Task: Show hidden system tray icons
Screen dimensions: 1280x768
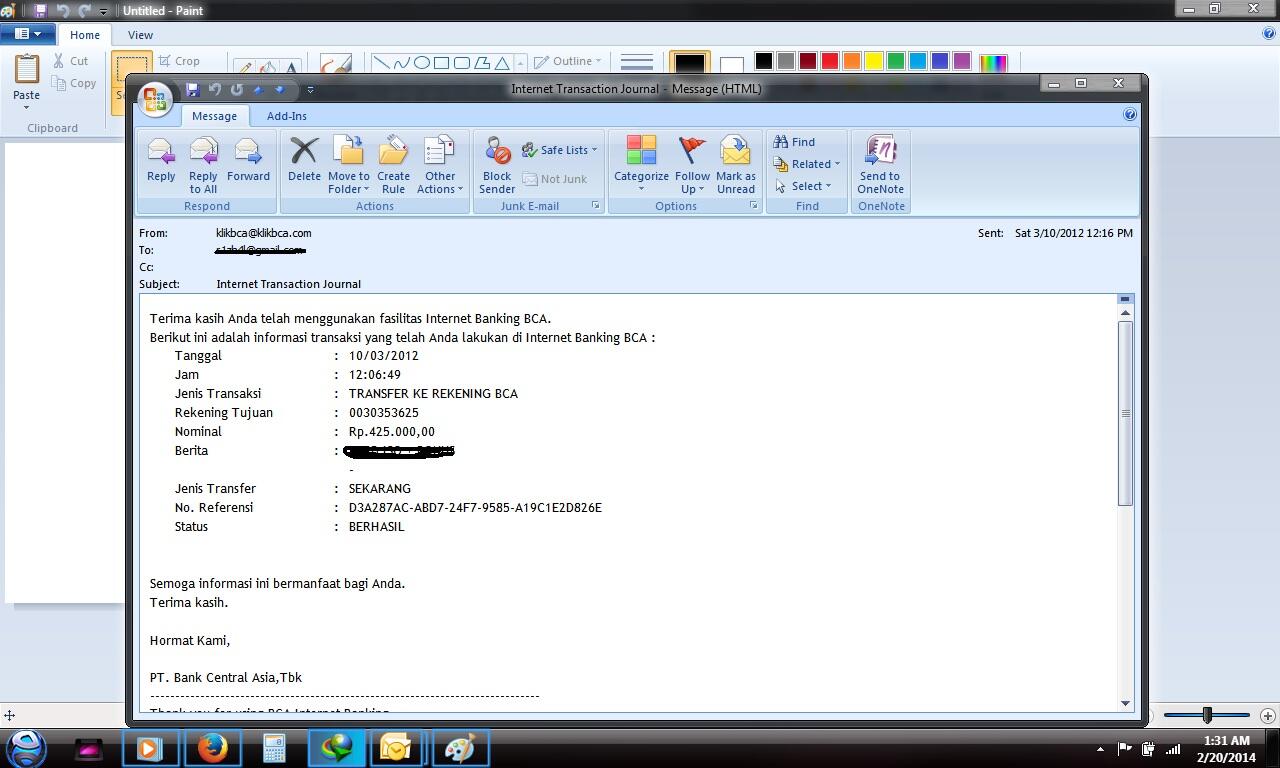Action: [1100, 748]
